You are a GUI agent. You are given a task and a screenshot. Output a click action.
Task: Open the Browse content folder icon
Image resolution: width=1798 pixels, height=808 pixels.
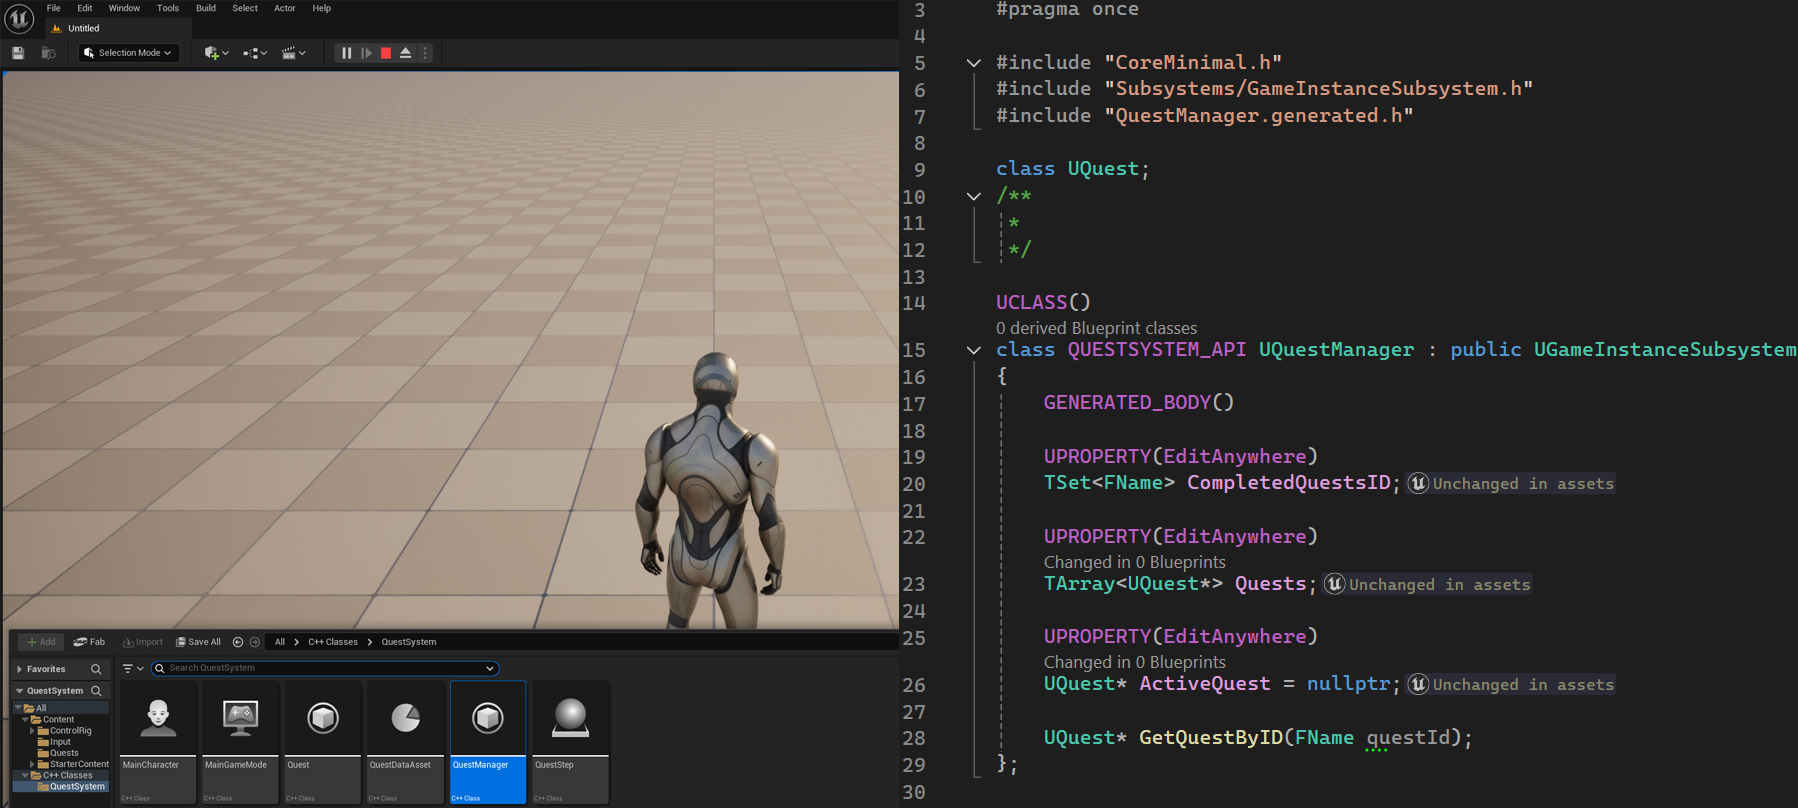click(x=48, y=53)
